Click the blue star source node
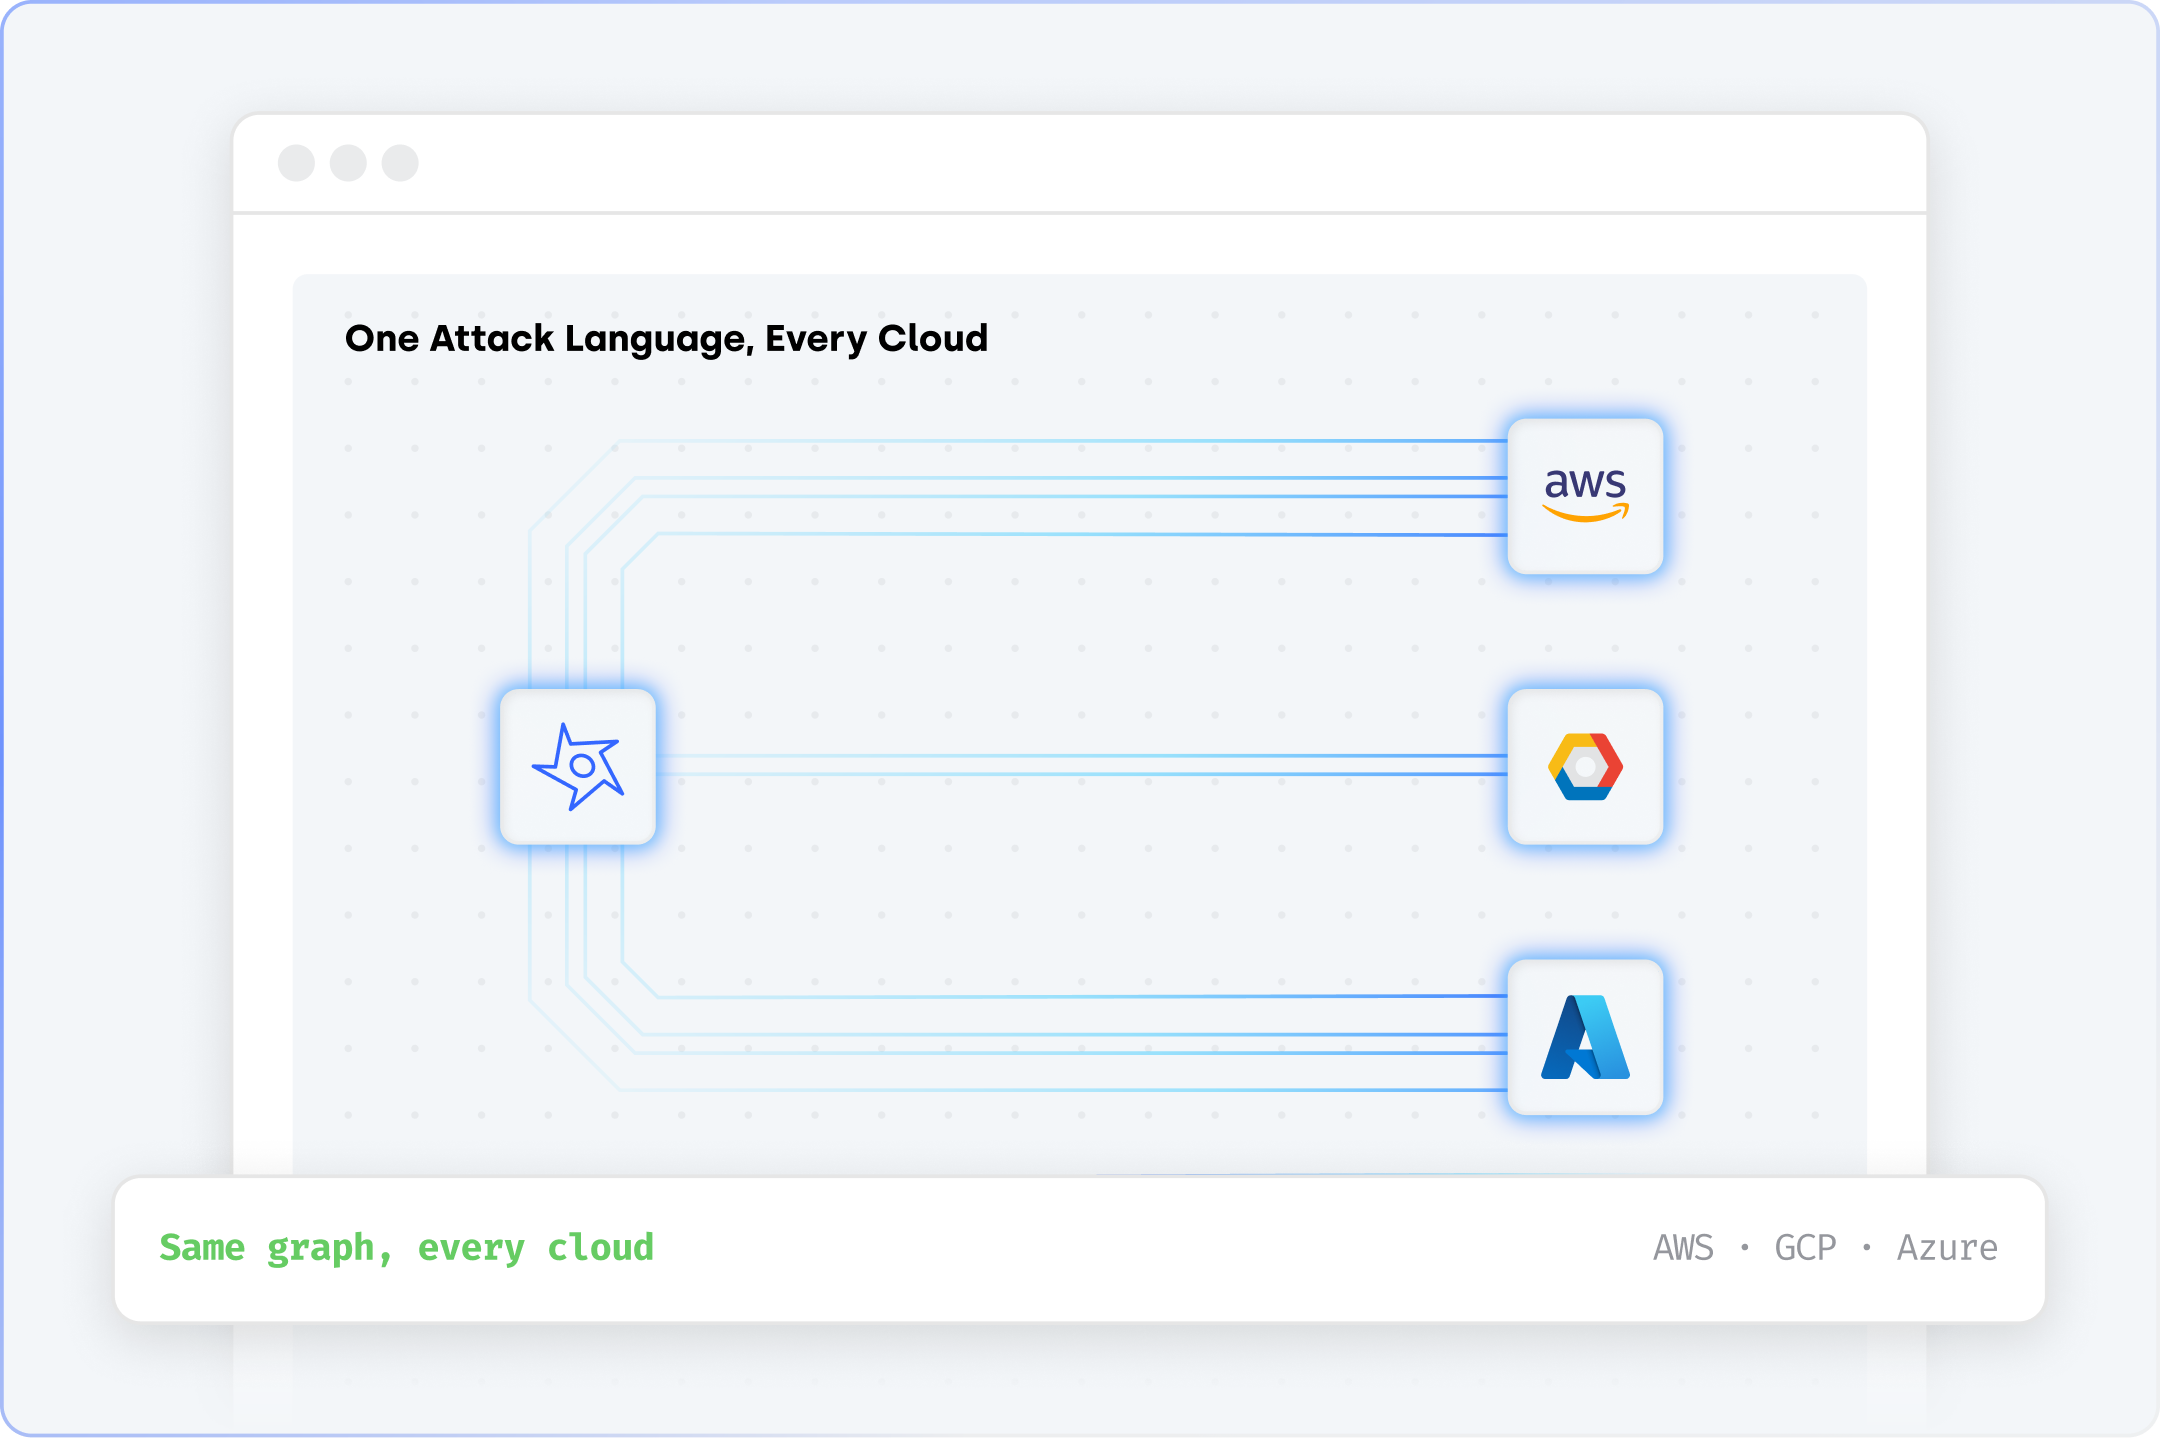The height and width of the screenshot is (1438, 2160). 578,766
